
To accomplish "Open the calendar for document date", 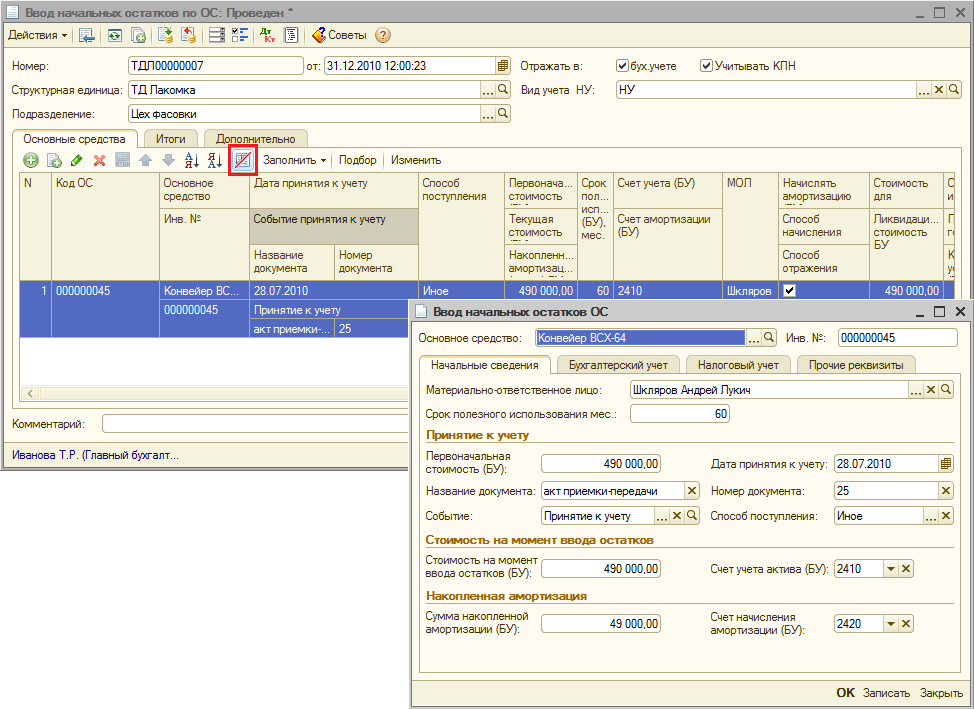I will pyautogui.click(x=503, y=66).
